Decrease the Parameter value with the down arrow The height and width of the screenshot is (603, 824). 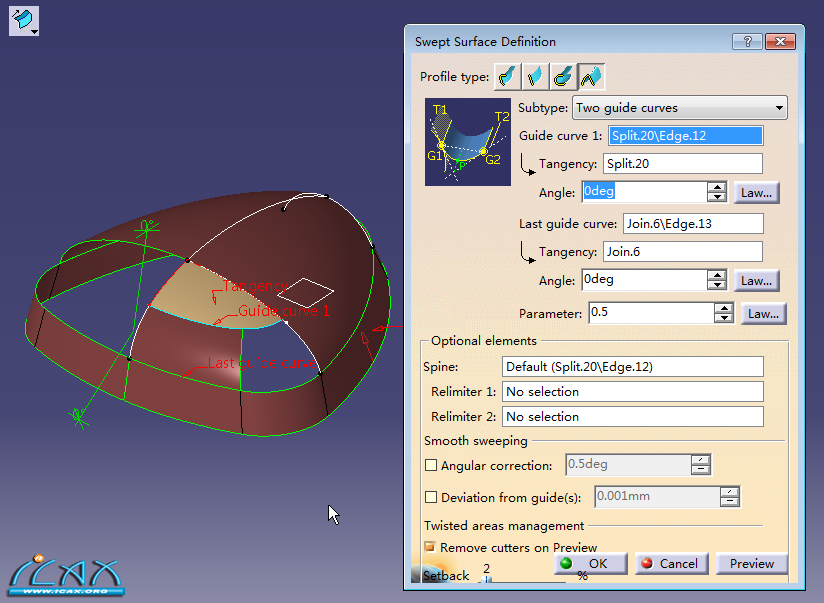click(724, 319)
